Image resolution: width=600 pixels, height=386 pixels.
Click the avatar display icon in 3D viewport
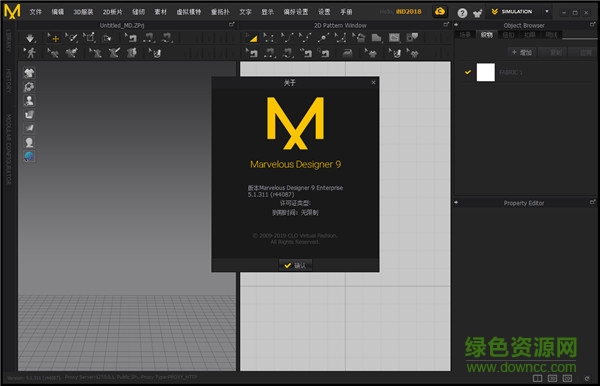[29, 101]
